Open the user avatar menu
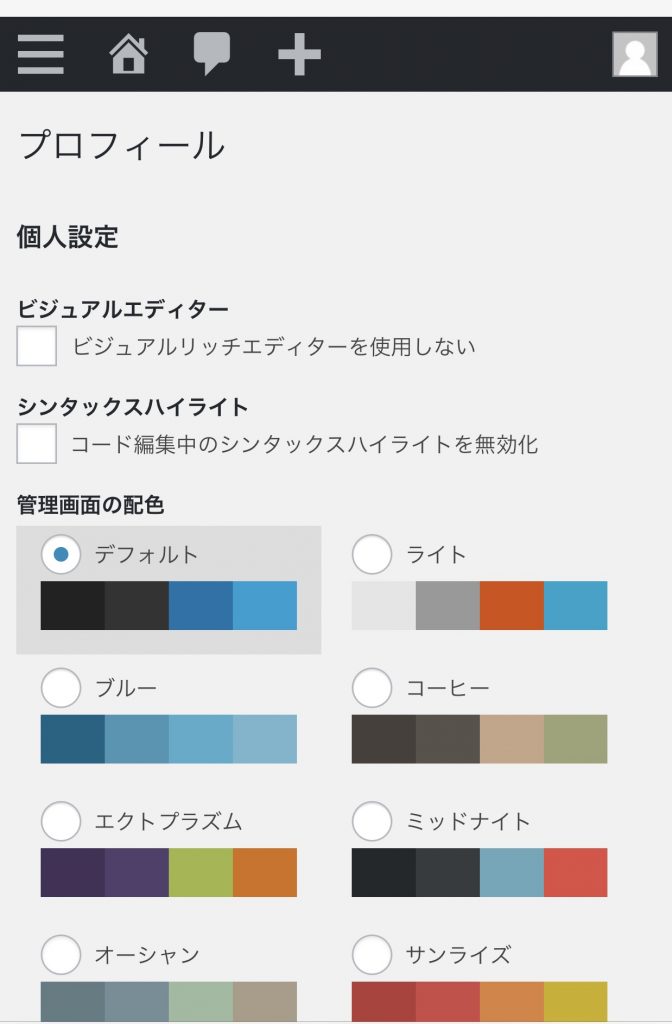Image resolution: width=672 pixels, height=1024 pixels. pos(634,54)
